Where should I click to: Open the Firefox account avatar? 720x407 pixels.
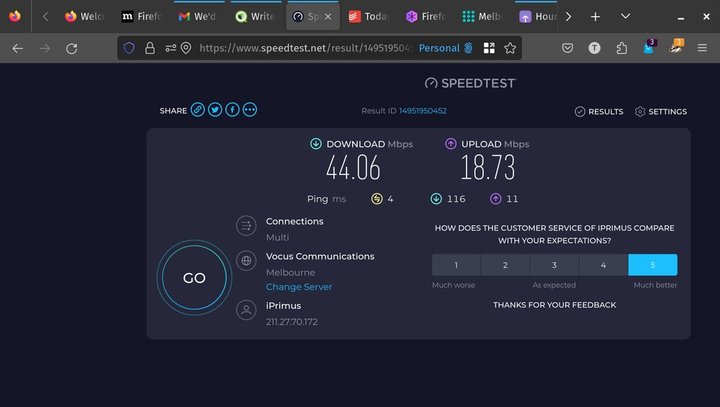pyautogui.click(x=594, y=48)
